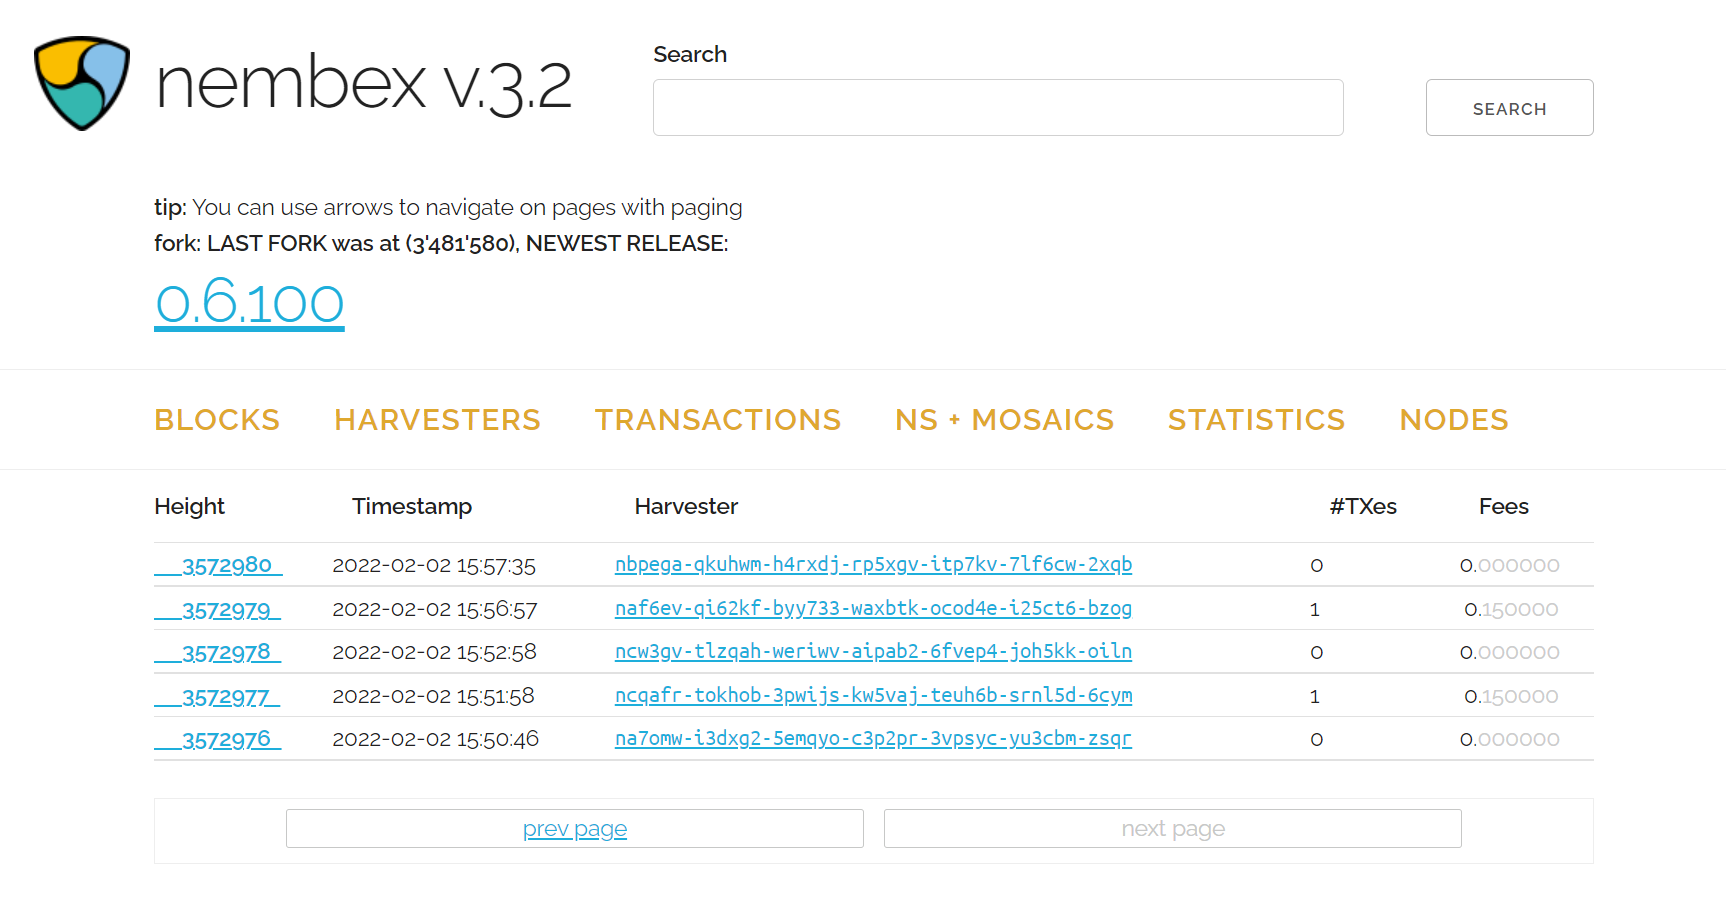Screen dimensions: 1726x912
Task: Click the next page button
Action: click(1172, 829)
